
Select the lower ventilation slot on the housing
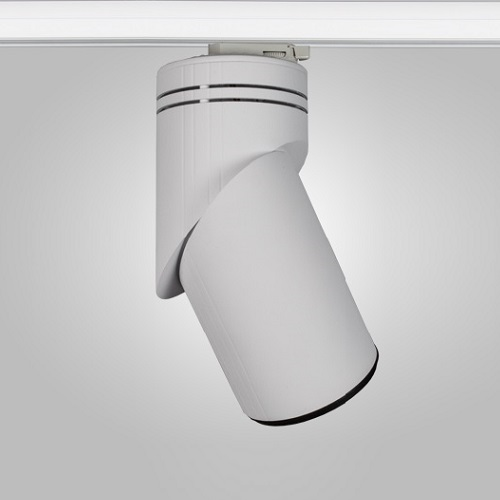click(232, 104)
